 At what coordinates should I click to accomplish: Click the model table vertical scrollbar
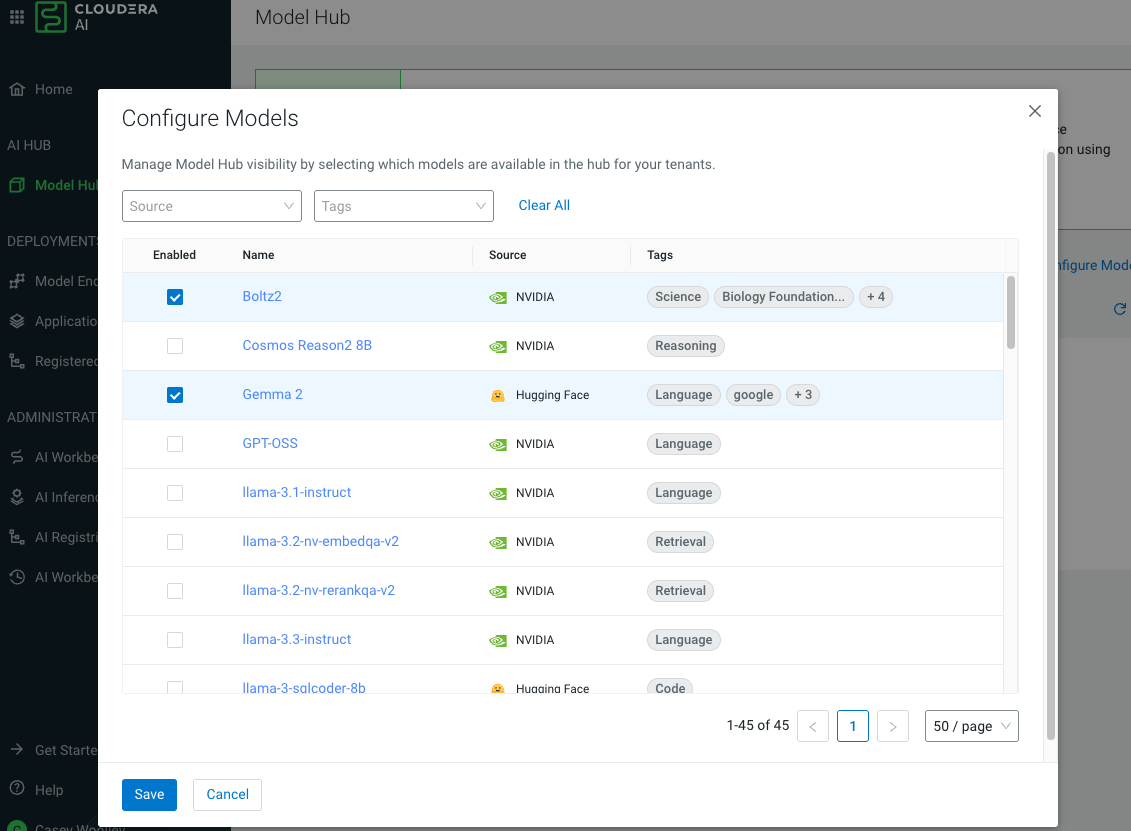[x=1011, y=312]
